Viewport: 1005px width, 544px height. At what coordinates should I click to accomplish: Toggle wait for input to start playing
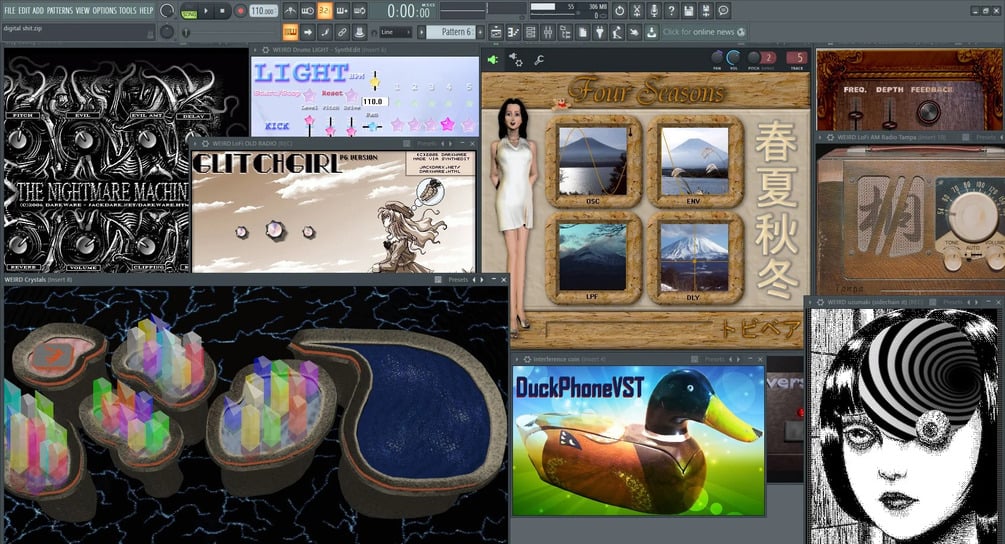click(308, 11)
